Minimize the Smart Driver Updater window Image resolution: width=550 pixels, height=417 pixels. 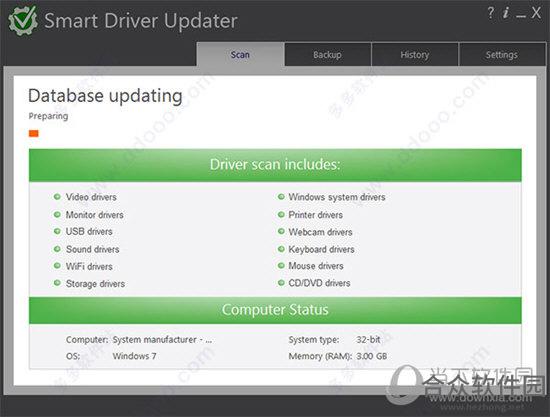coord(521,16)
